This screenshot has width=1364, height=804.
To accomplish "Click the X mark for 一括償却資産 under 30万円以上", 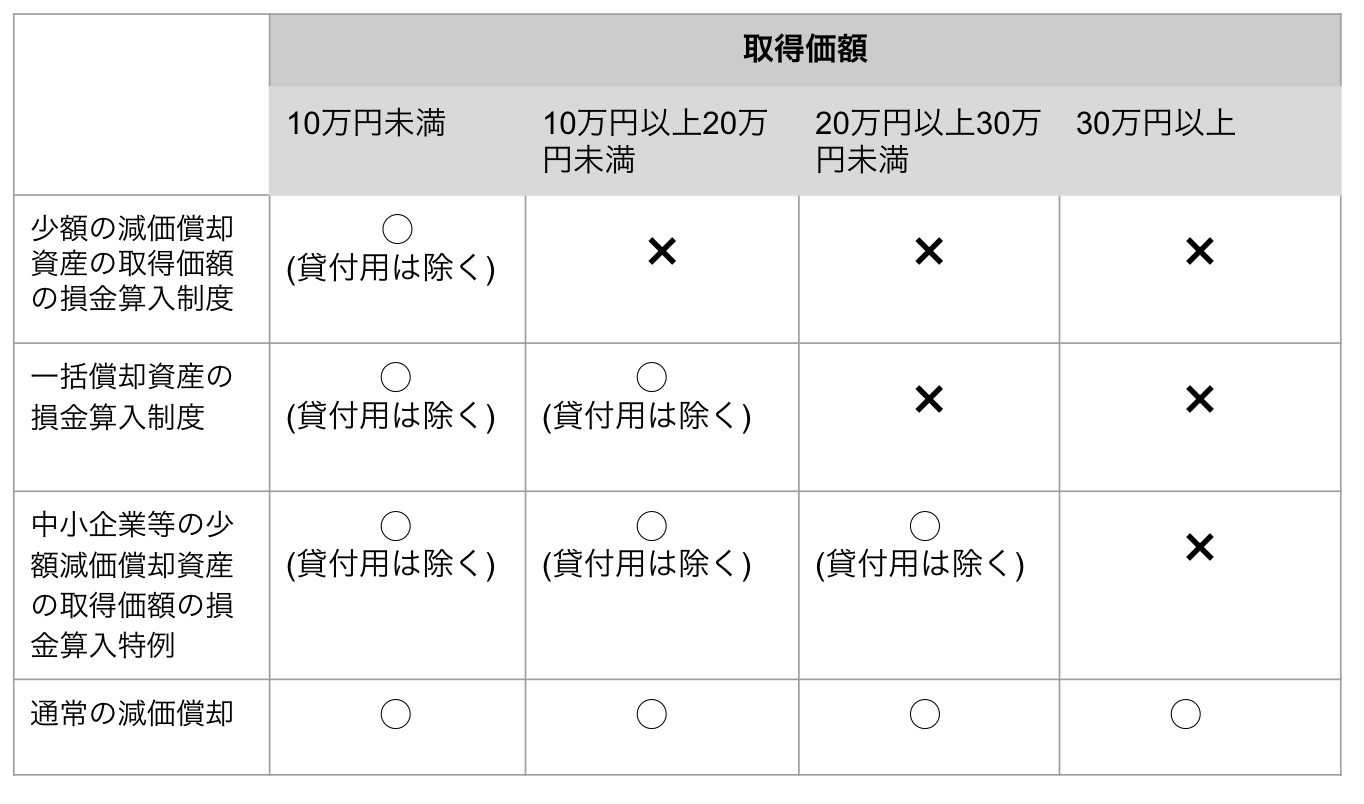I will tap(1199, 400).
